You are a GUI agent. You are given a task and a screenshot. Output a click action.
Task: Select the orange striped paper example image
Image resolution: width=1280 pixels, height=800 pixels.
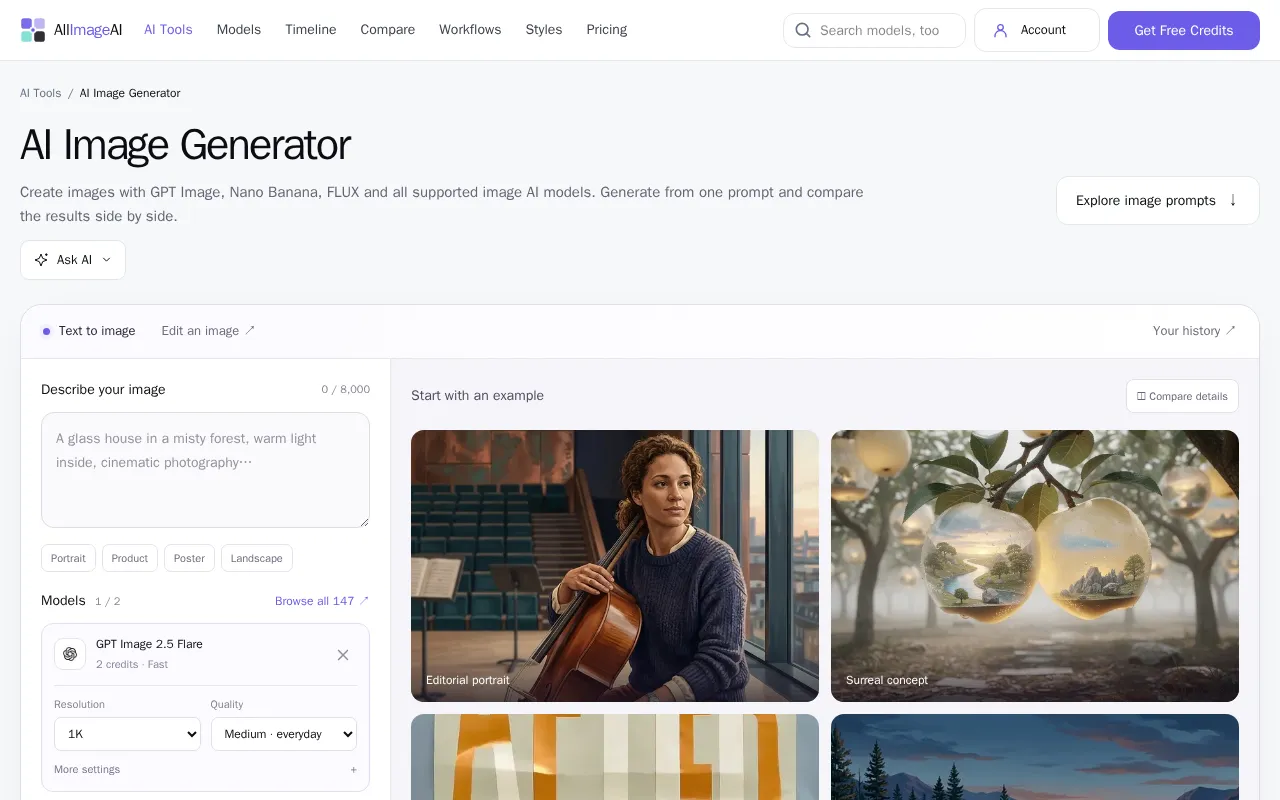pyautogui.click(x=615, y=757)
